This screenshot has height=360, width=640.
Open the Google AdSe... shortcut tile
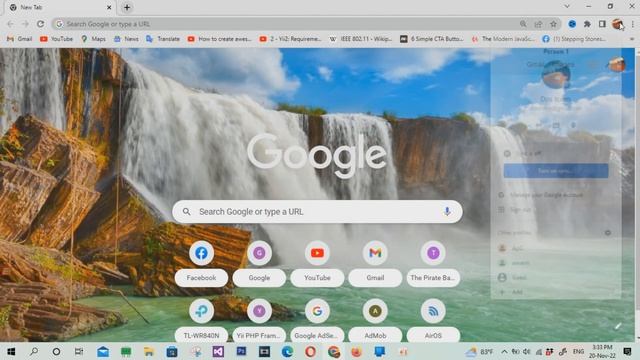click(x=317, y=321)
